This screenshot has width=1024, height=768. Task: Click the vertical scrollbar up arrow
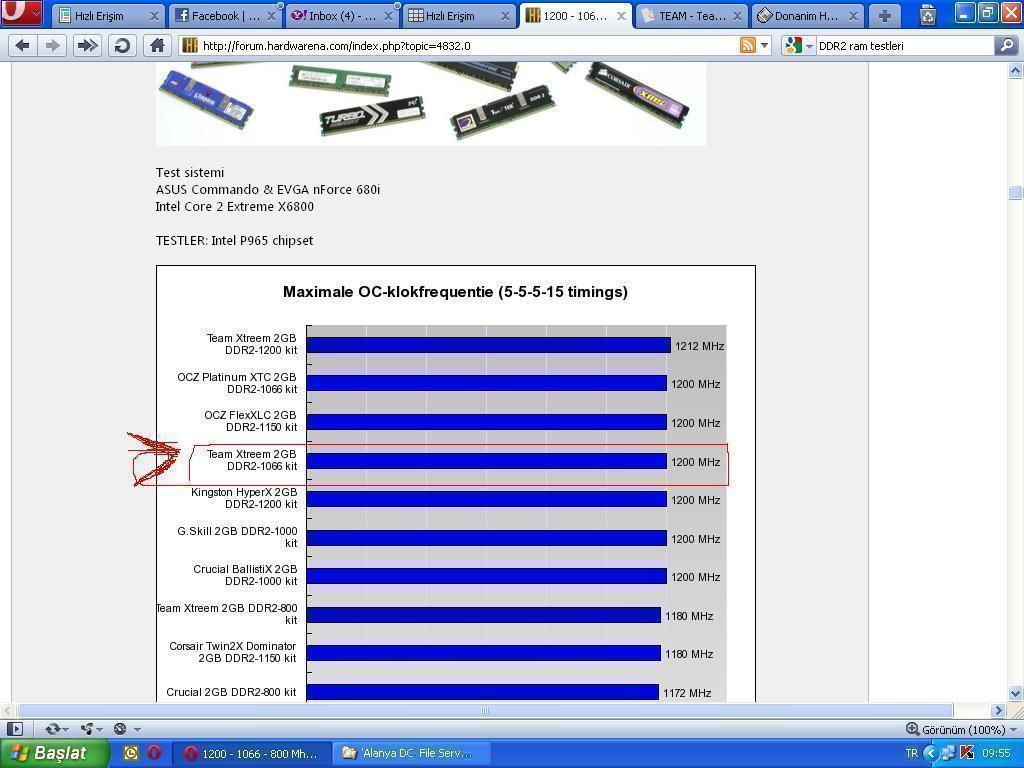click(x=1016, y=69)
